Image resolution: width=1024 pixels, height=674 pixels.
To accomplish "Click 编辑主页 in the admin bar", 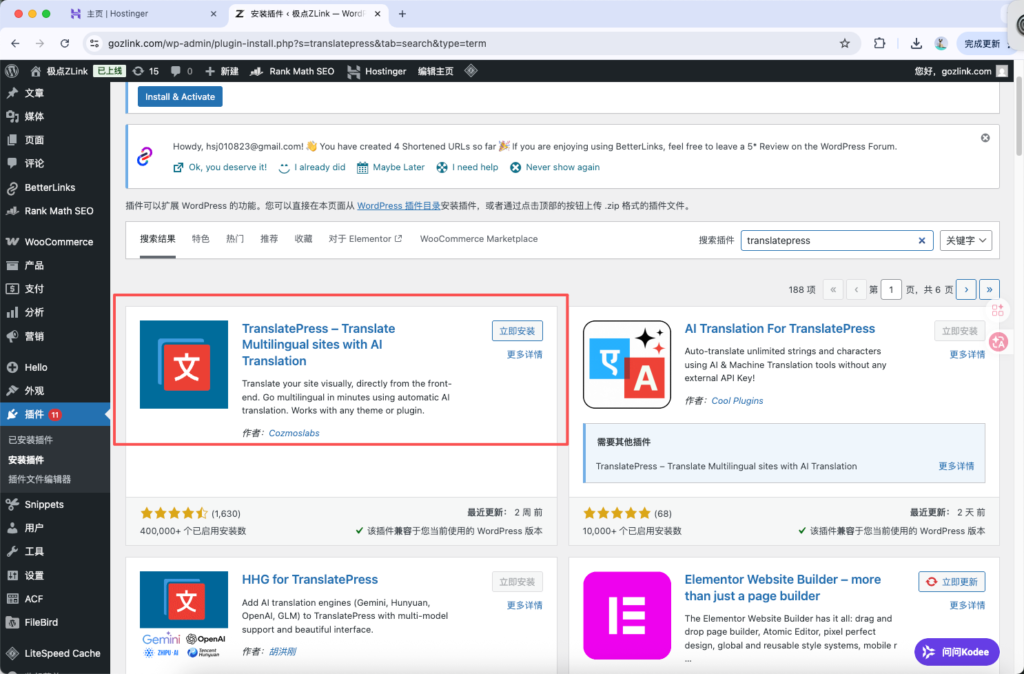I will click(436, 71).
